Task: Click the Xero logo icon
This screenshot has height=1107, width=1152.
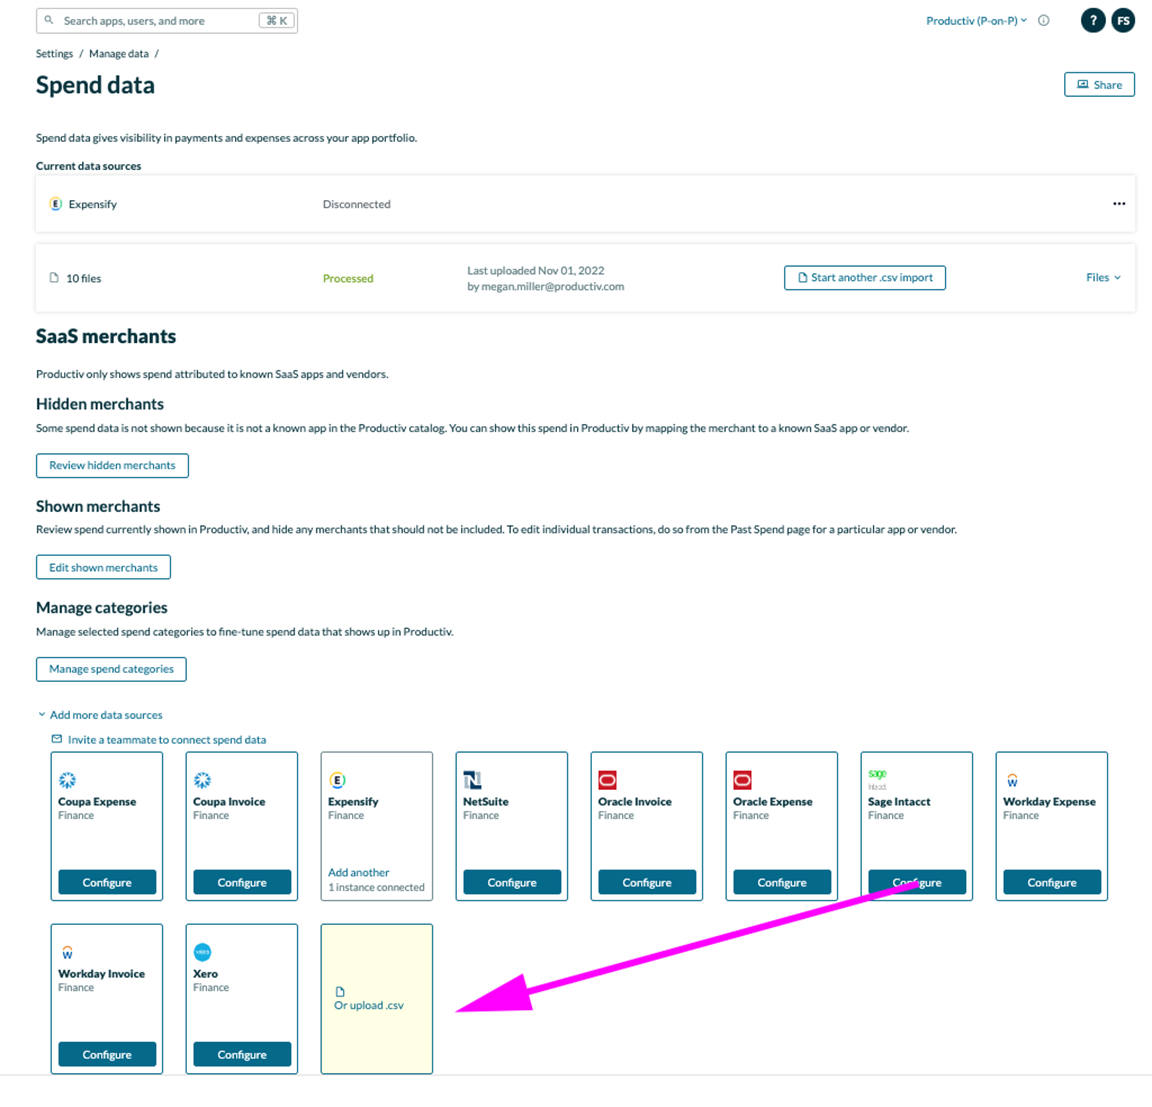Action: click(x=202, y=952)
